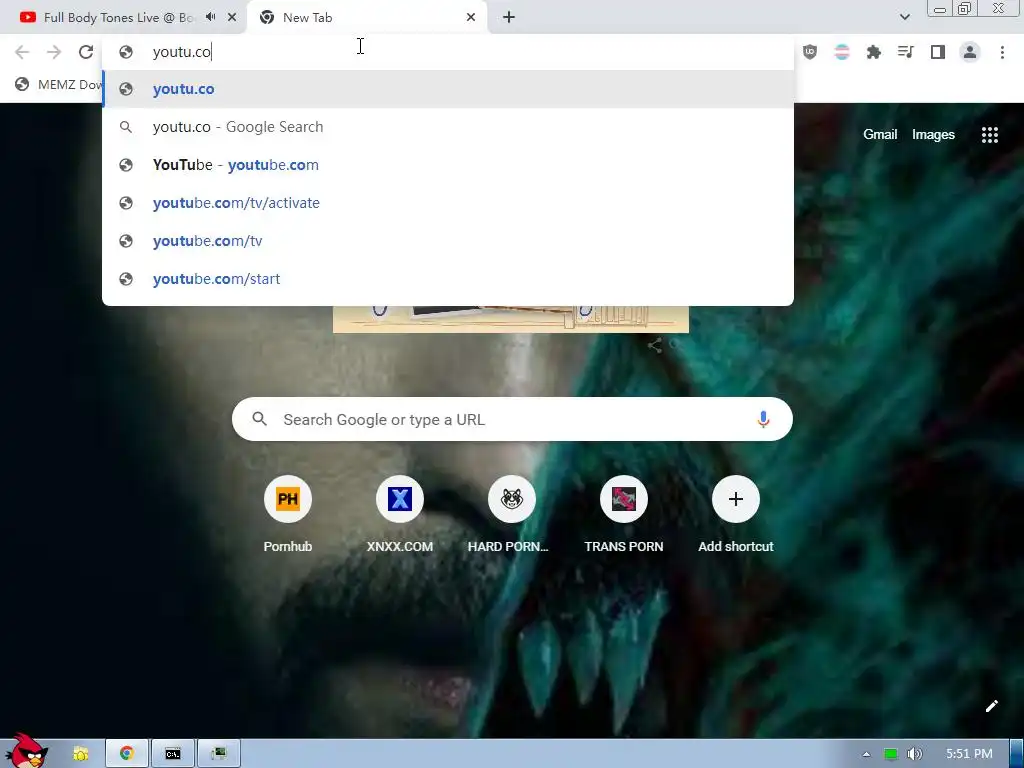Start voice search with microphone
The width and height of the screenshot is (1024, 768).
pos(763,419)
